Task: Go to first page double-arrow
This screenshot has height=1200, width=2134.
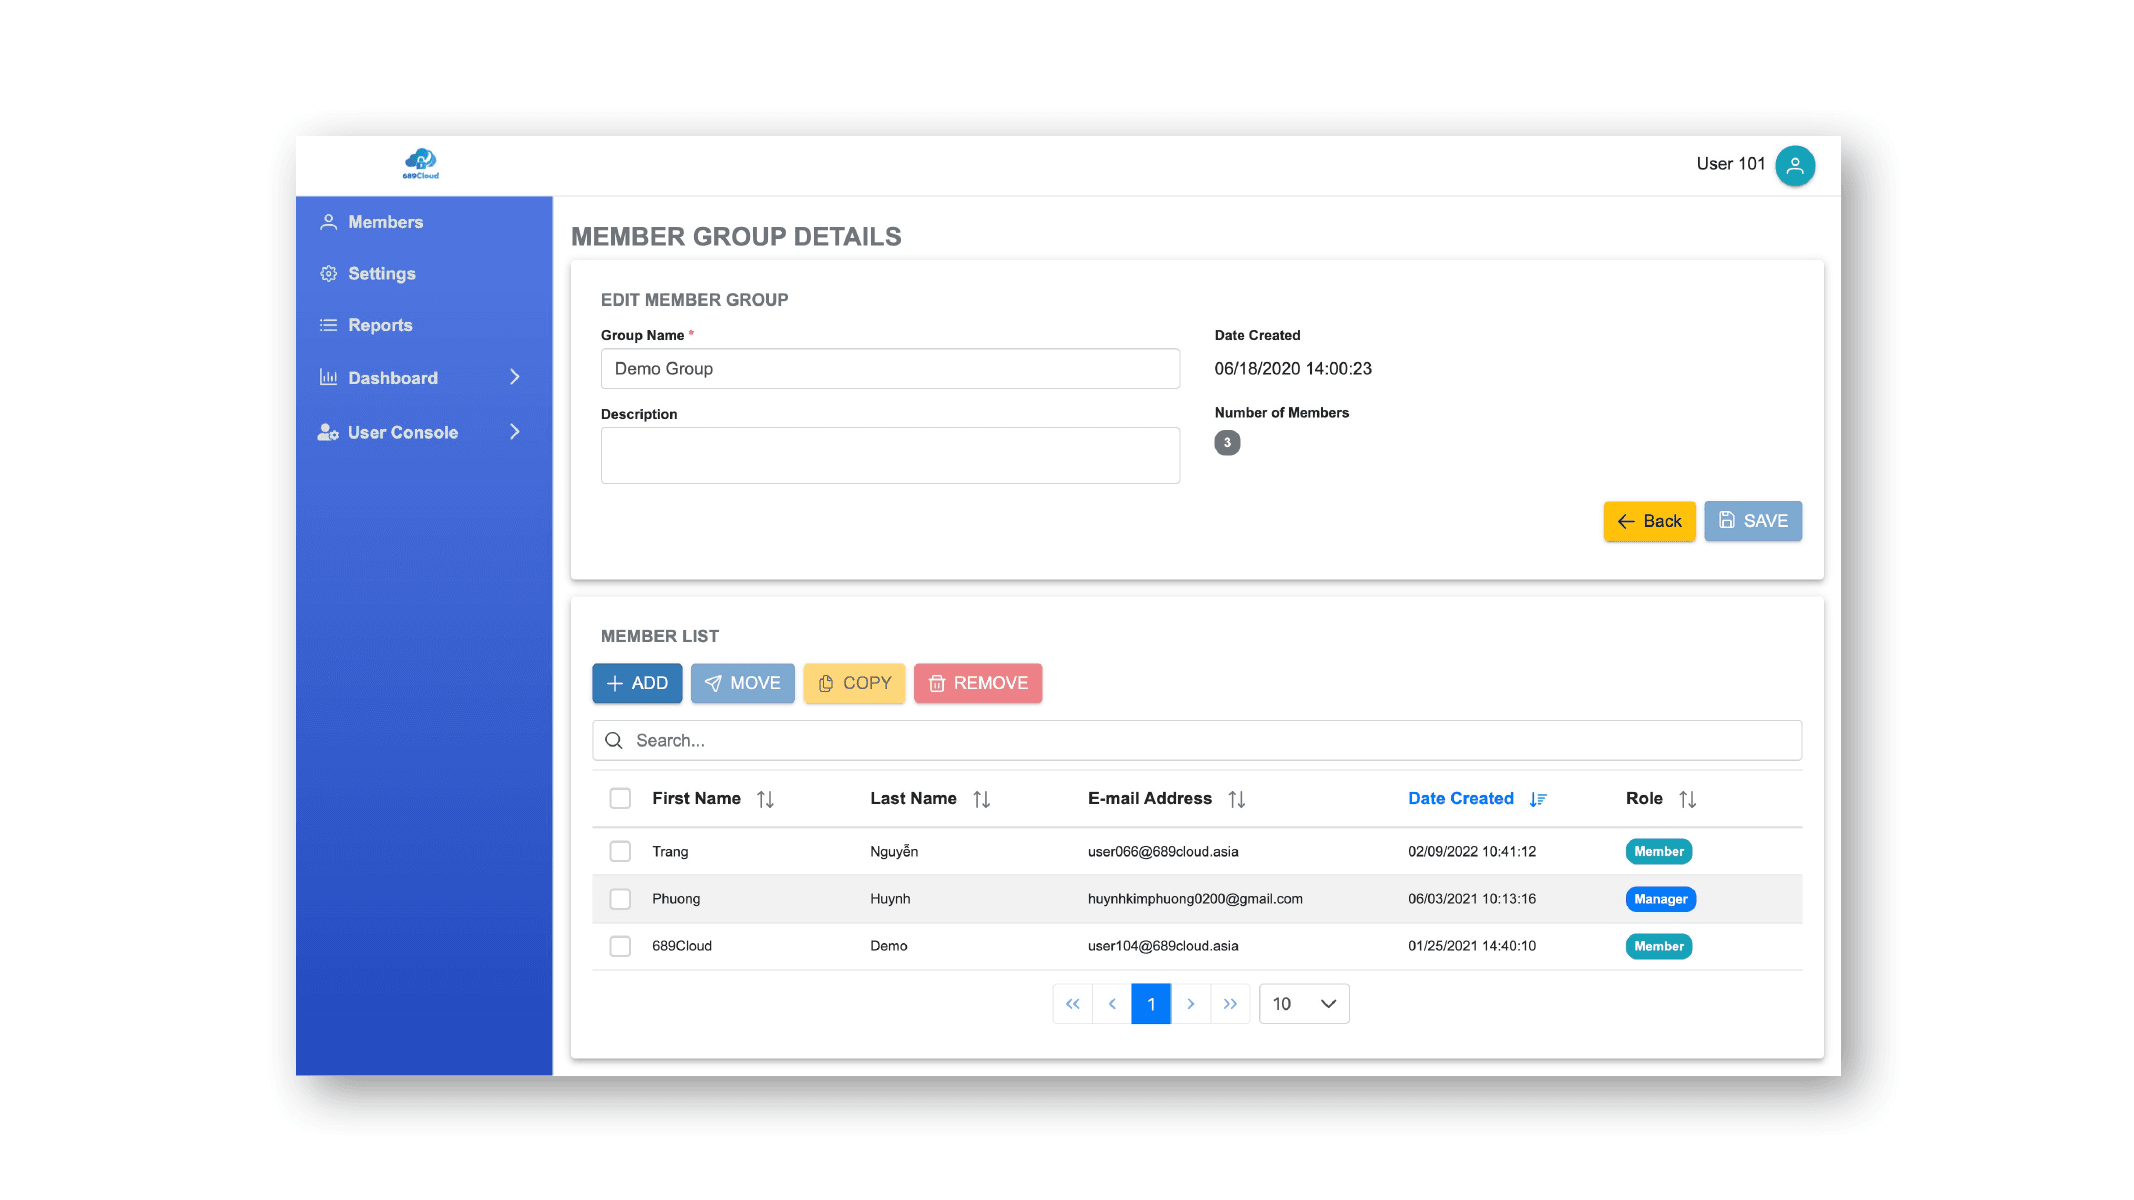Action: (x=1072, y=1004)
